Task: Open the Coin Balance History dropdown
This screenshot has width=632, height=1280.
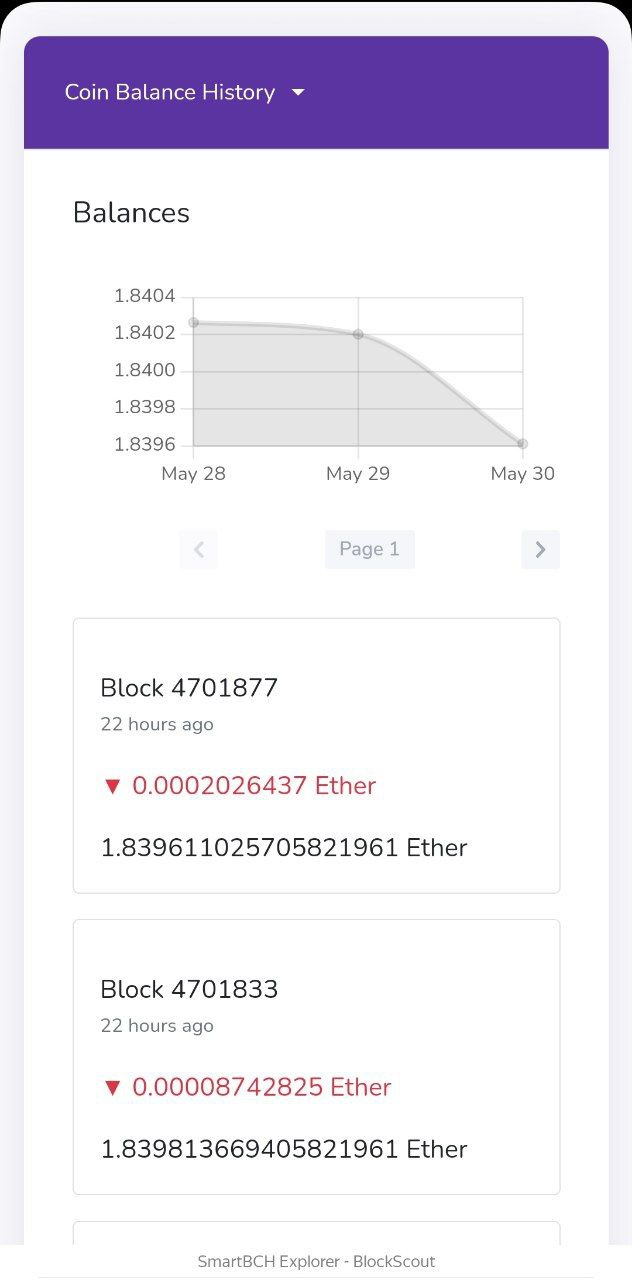Action: (184, 92)
